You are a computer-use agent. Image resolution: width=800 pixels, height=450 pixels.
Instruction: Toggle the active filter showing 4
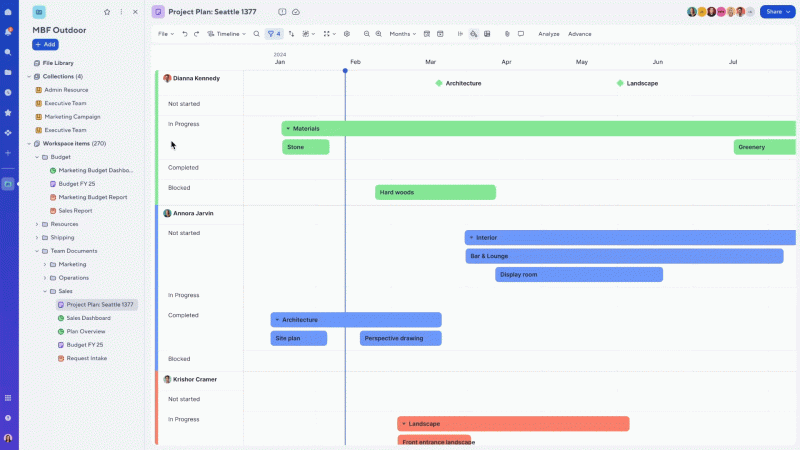(x=274, y=34)
